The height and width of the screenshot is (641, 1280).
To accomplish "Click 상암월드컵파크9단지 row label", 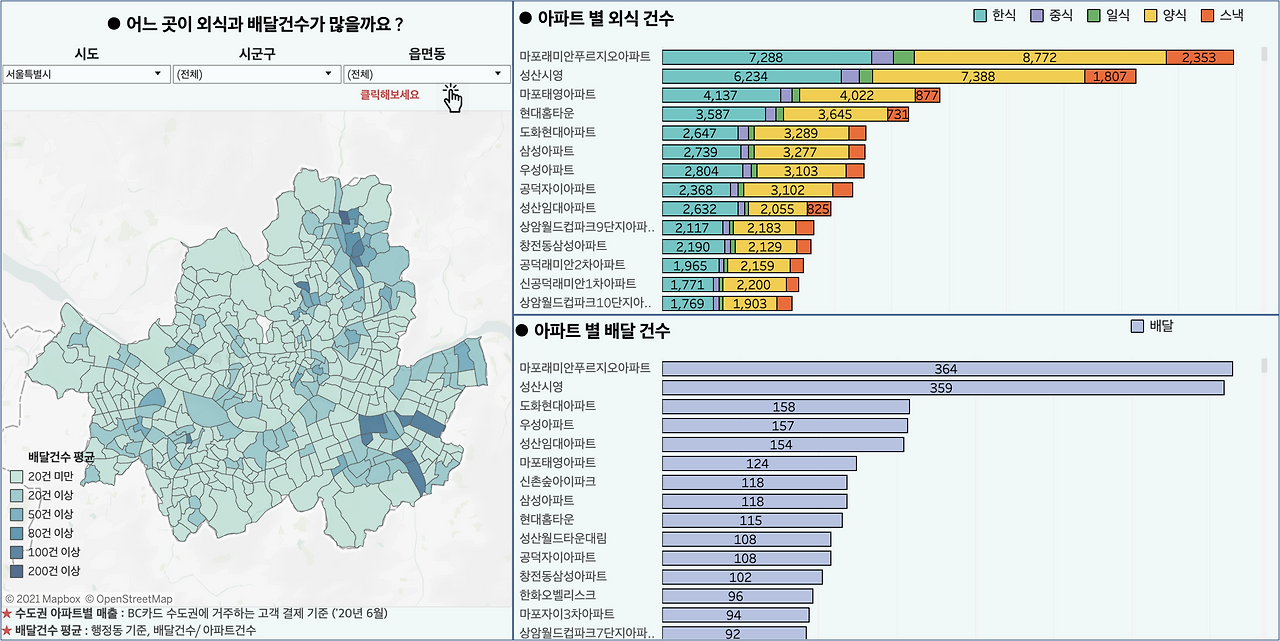I will [x=588, y=227].
